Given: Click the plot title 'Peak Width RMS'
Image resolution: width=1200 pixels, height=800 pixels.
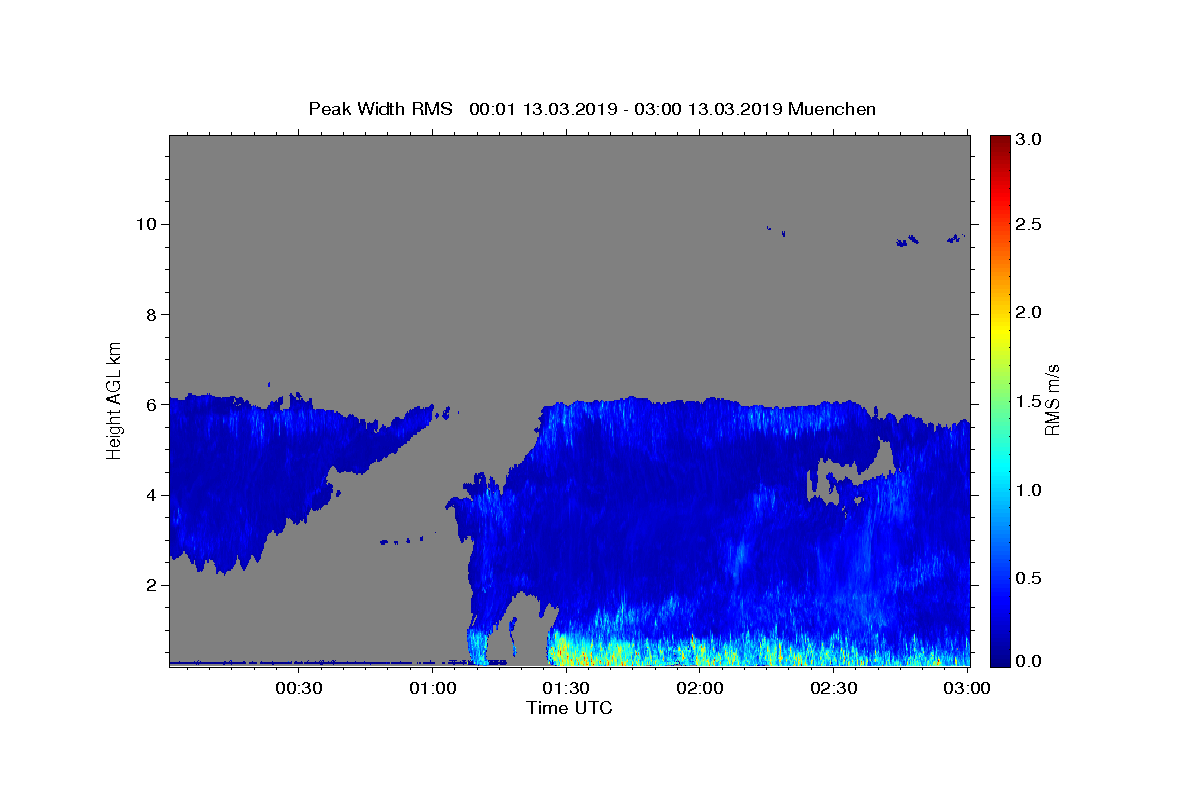Looking at the screenshot, I should 380,109.
